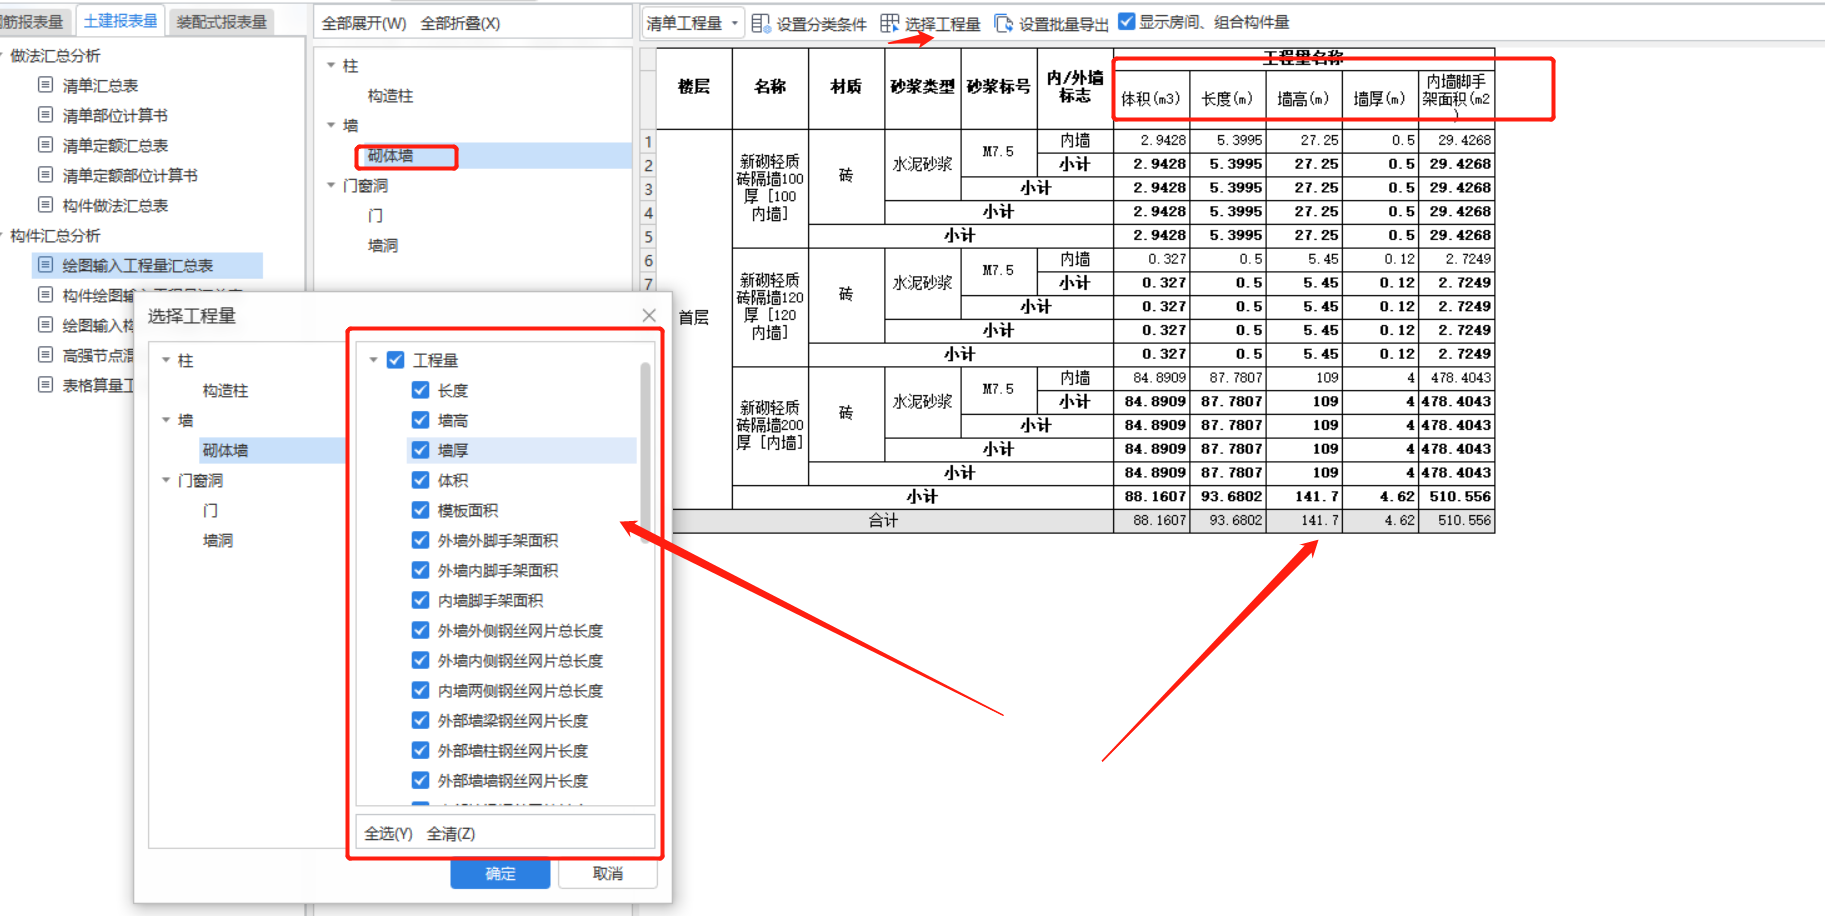Click the 设置分类条件 toolbar icon
The height and width of the screenshot is (916, 1825).
761,23
